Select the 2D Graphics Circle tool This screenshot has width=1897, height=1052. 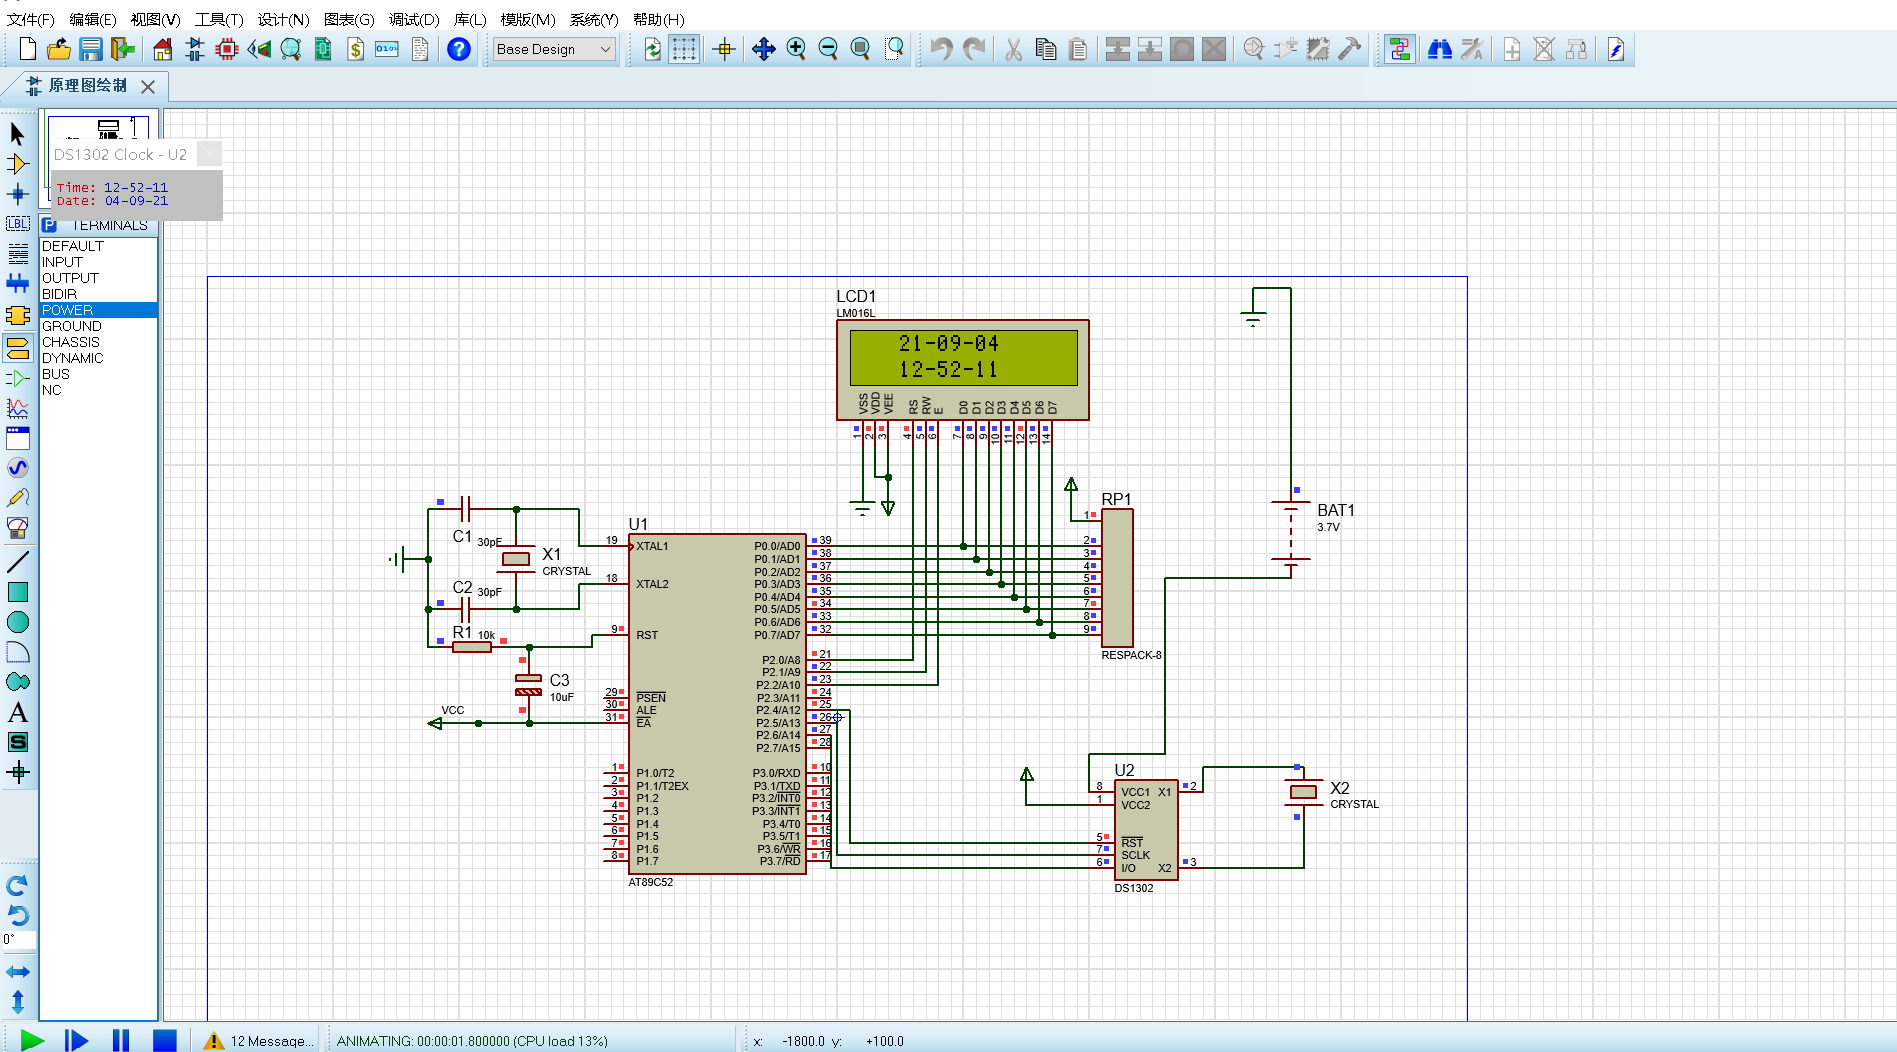[18, 622]
